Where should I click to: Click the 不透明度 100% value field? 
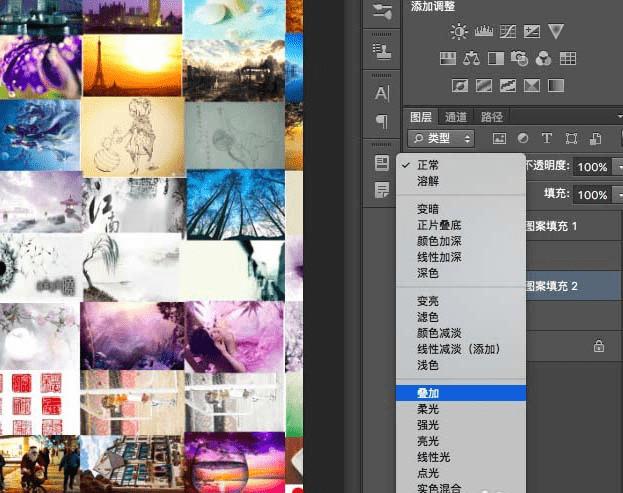592,167
